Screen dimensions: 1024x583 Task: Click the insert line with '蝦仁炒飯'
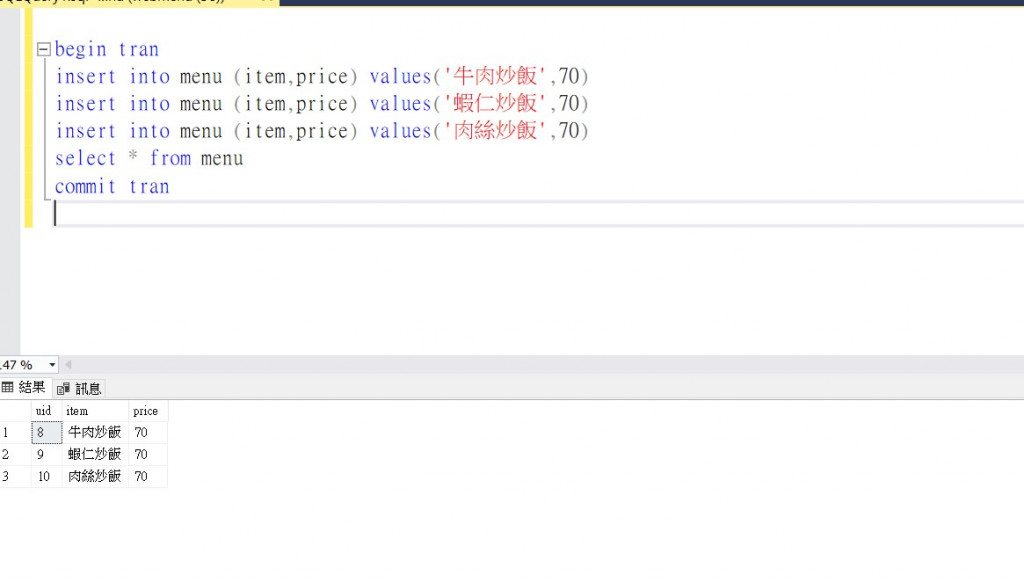click(x=322, y=104)
